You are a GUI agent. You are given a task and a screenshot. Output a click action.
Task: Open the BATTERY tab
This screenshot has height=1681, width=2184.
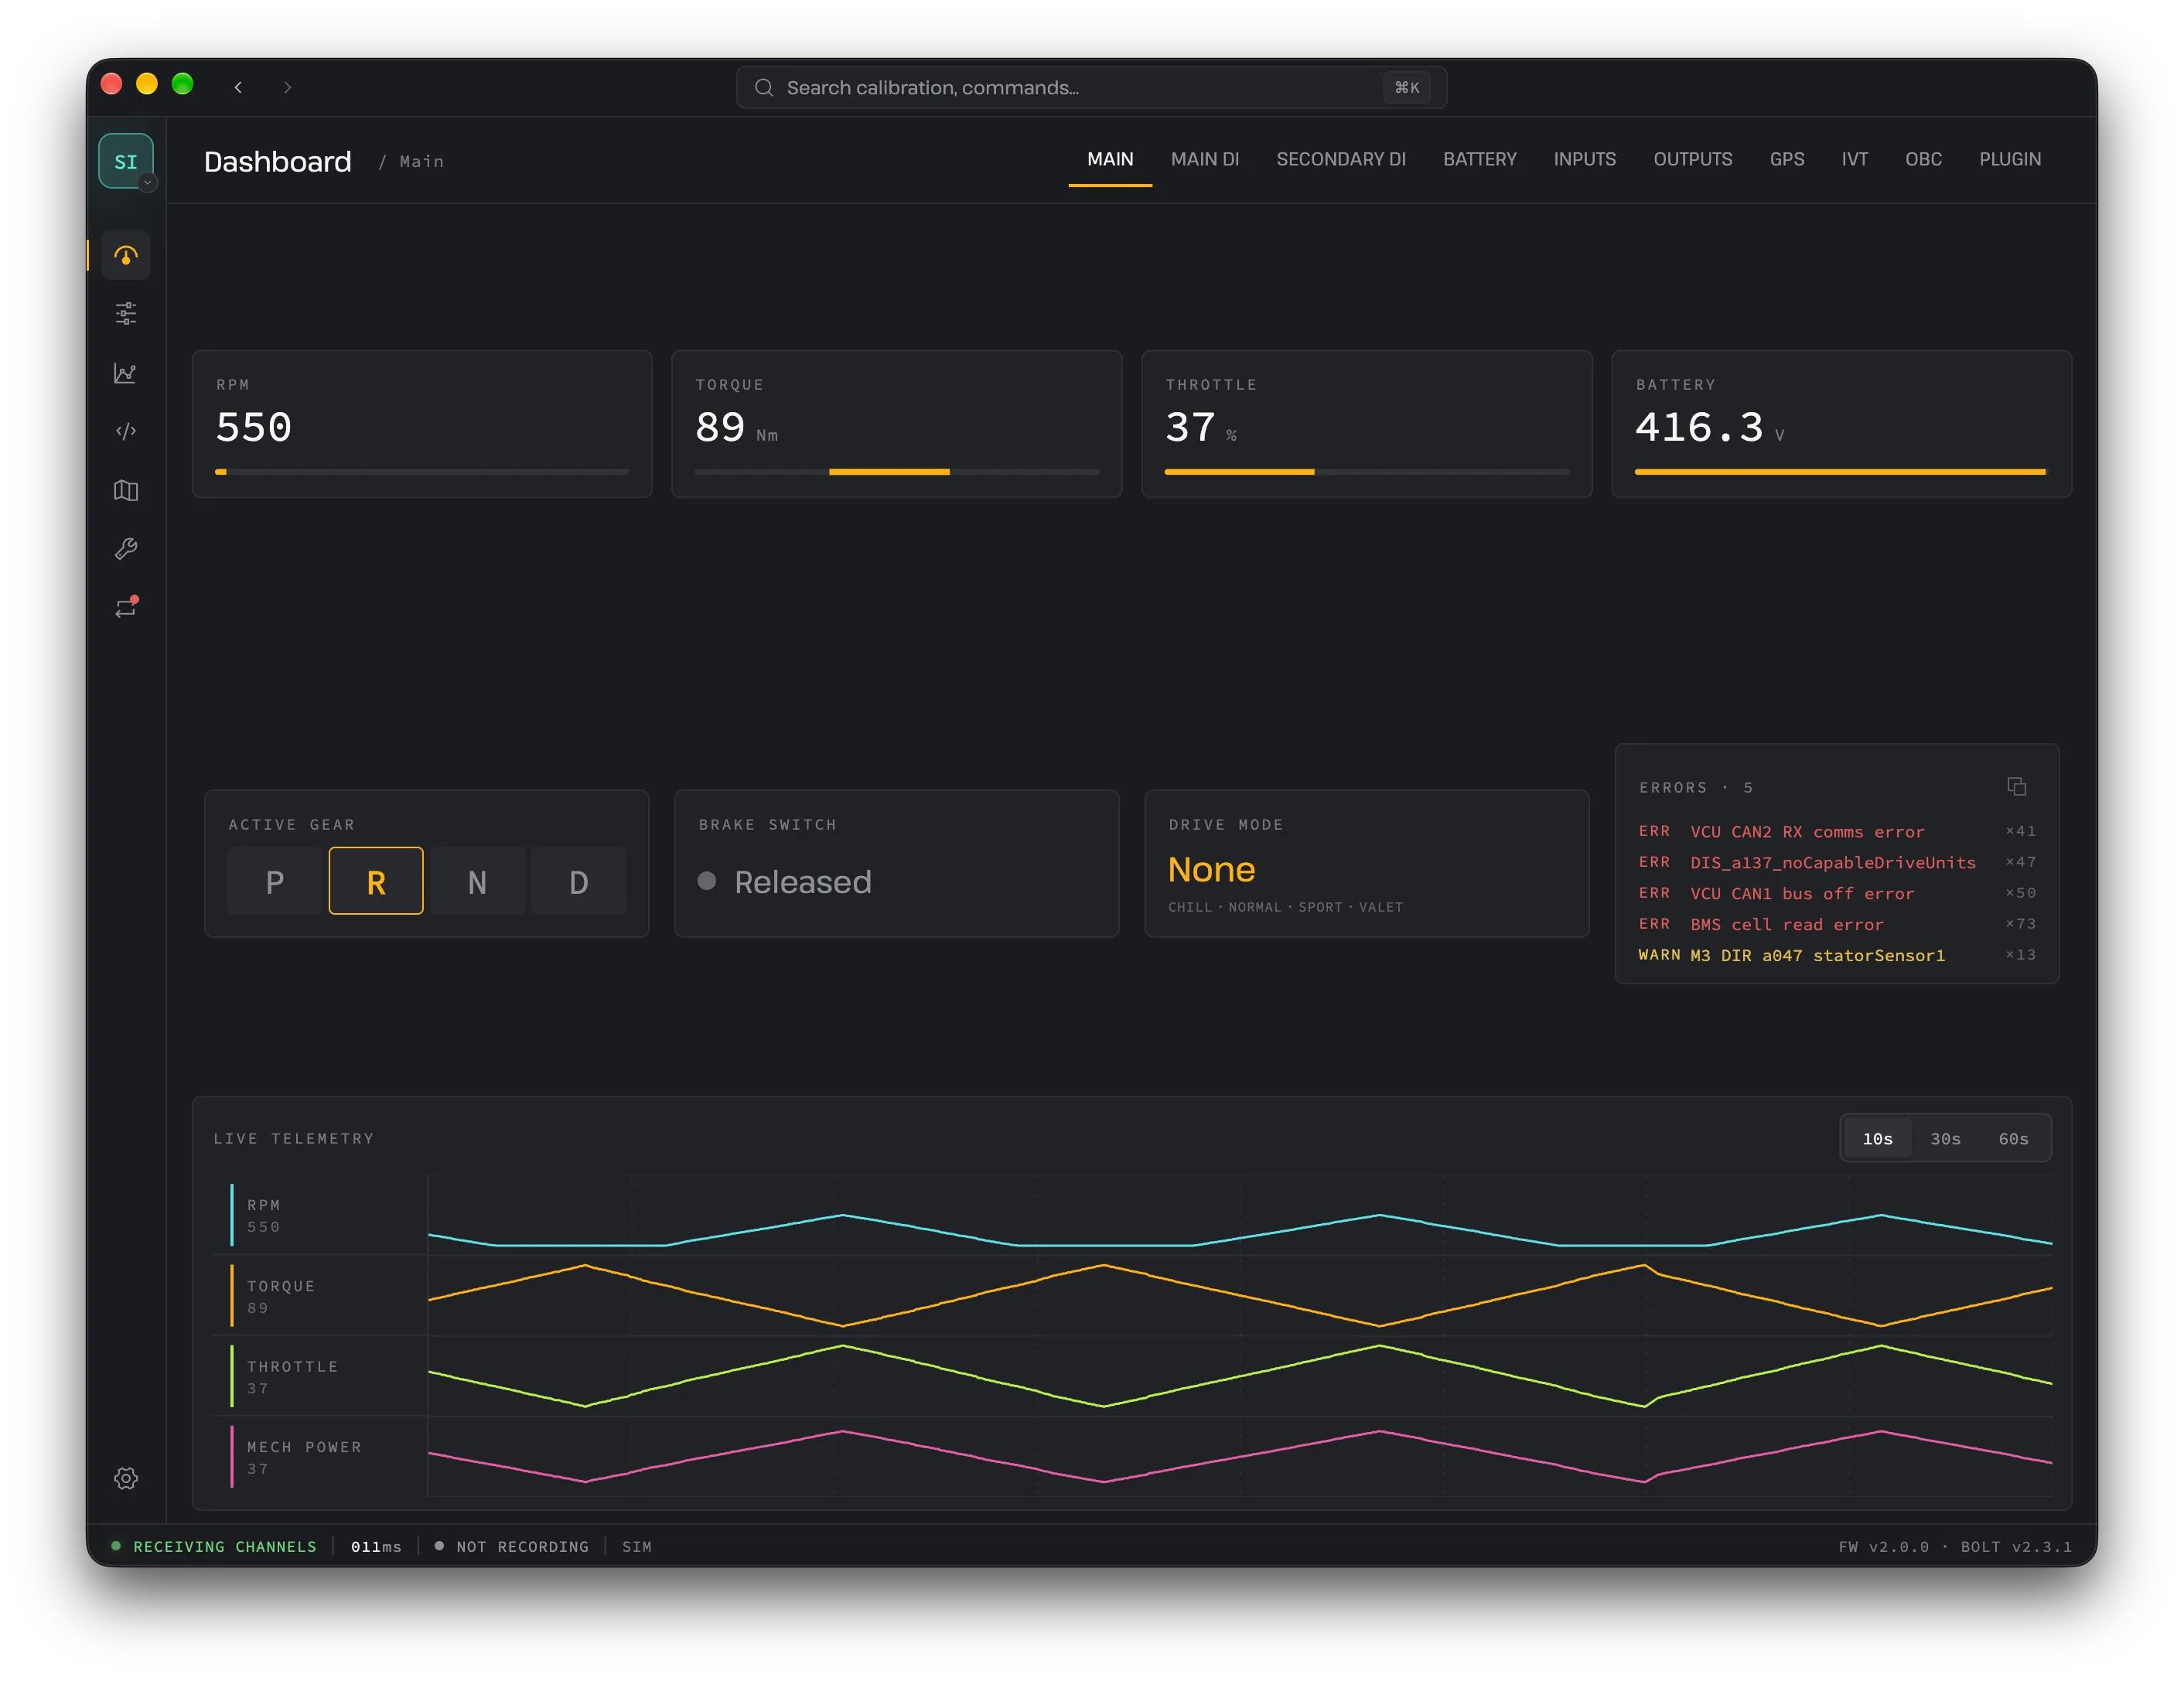tap(1479, 160)
